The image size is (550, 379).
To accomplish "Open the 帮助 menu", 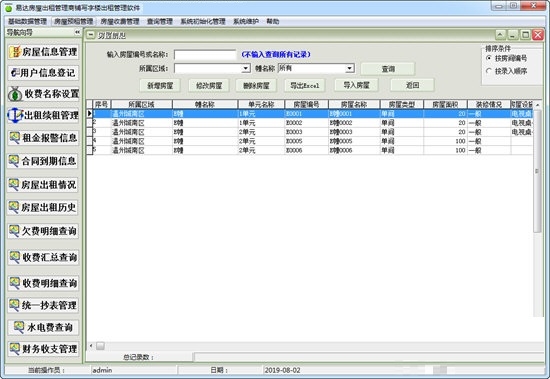I will point(273,21).
